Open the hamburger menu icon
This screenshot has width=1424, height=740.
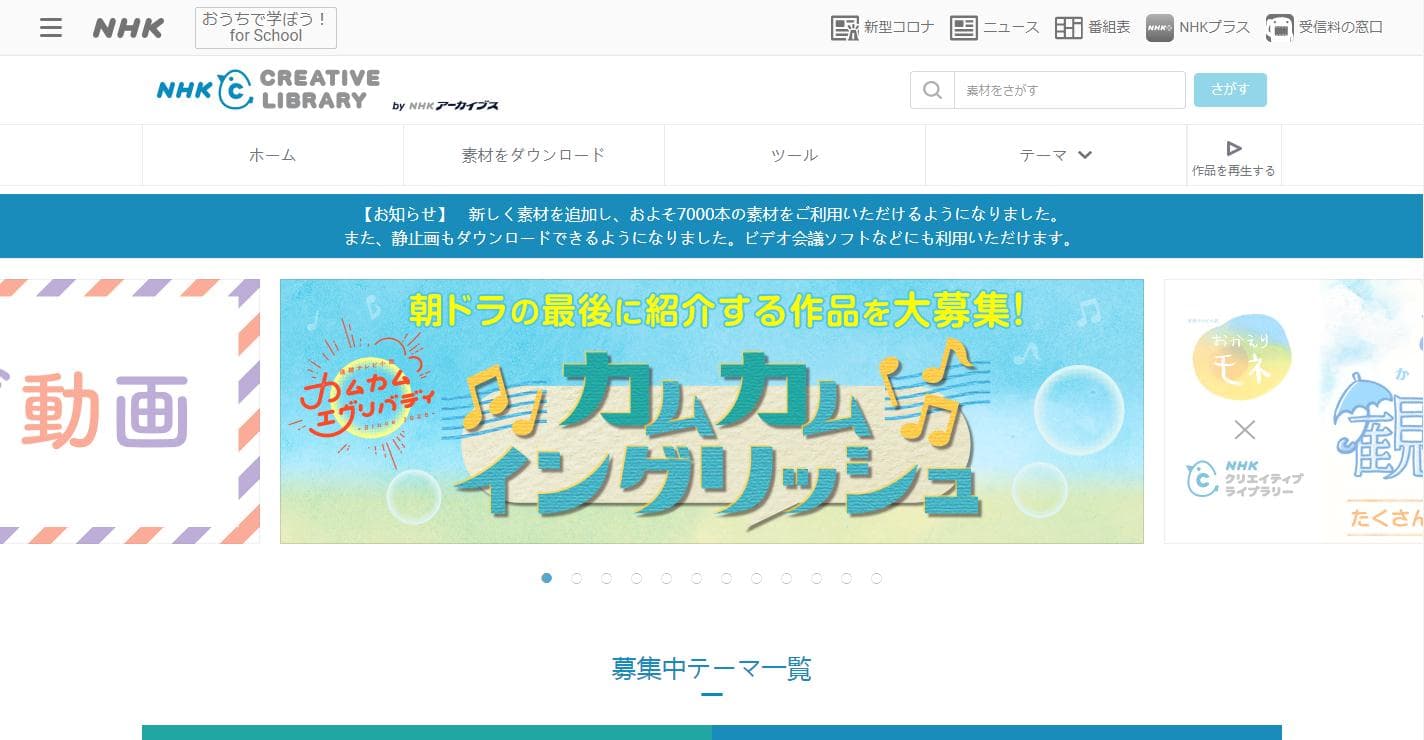pos(51,28)
